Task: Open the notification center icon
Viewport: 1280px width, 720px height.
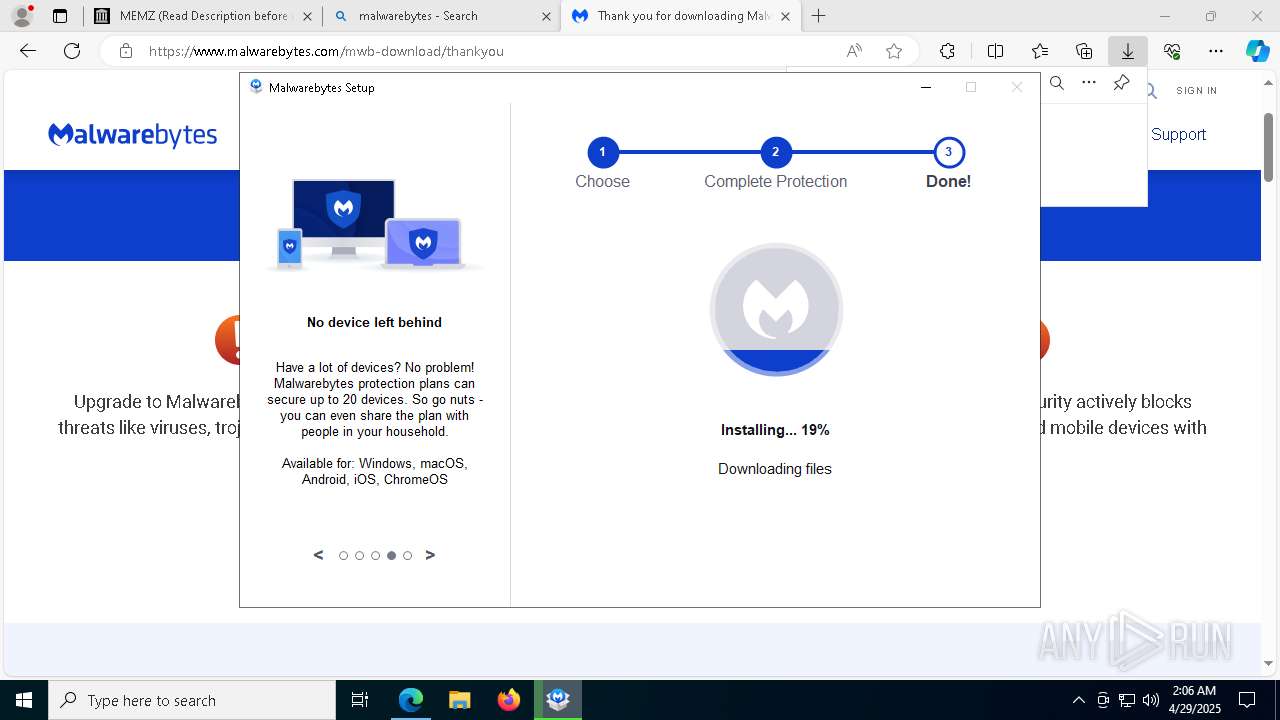Action: click(1247, 700)
